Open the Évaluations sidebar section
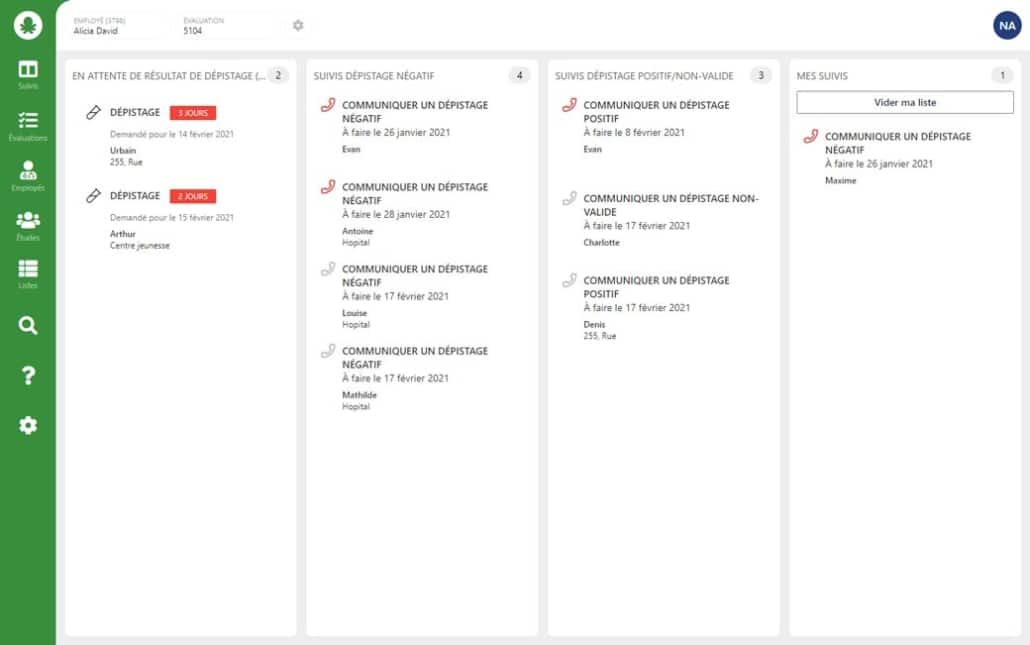1030x645 pixels. [x=28, y=125]
